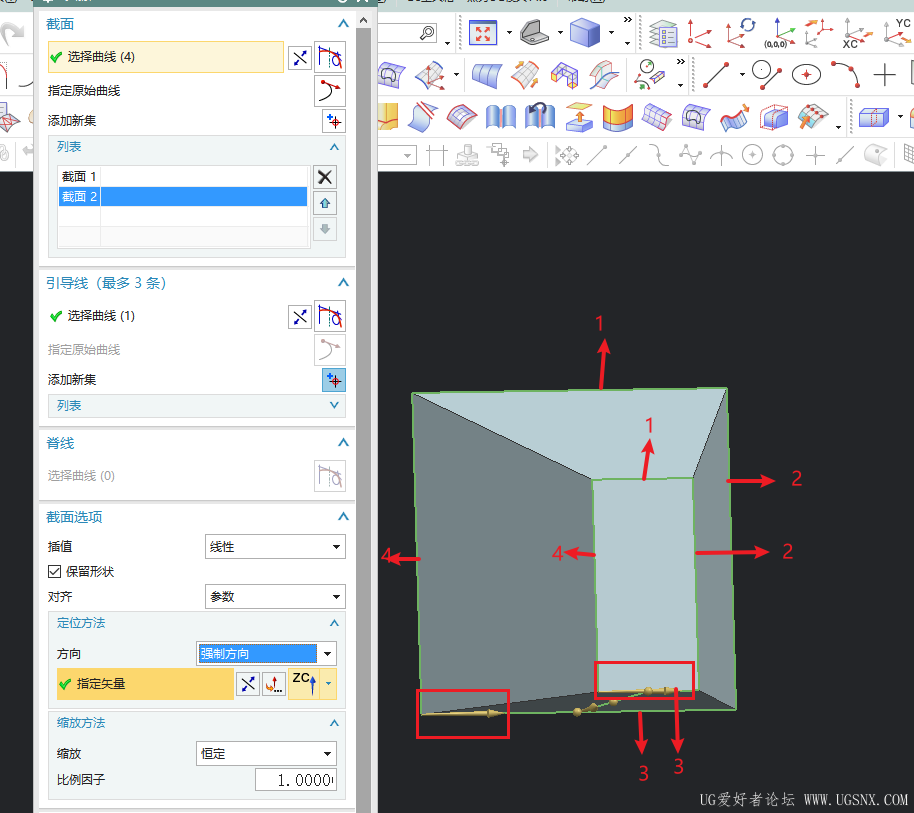Screen dimensions: 914x813
Task: Collapse the 缩放方法 group
Action: click(x=334, y=723)
